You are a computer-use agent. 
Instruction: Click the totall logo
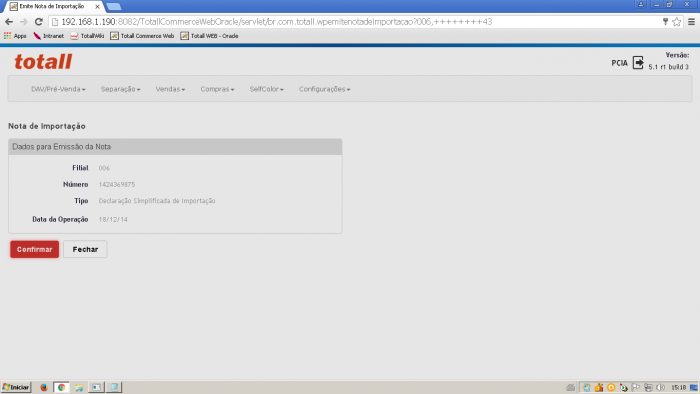(x=43, y=62)
